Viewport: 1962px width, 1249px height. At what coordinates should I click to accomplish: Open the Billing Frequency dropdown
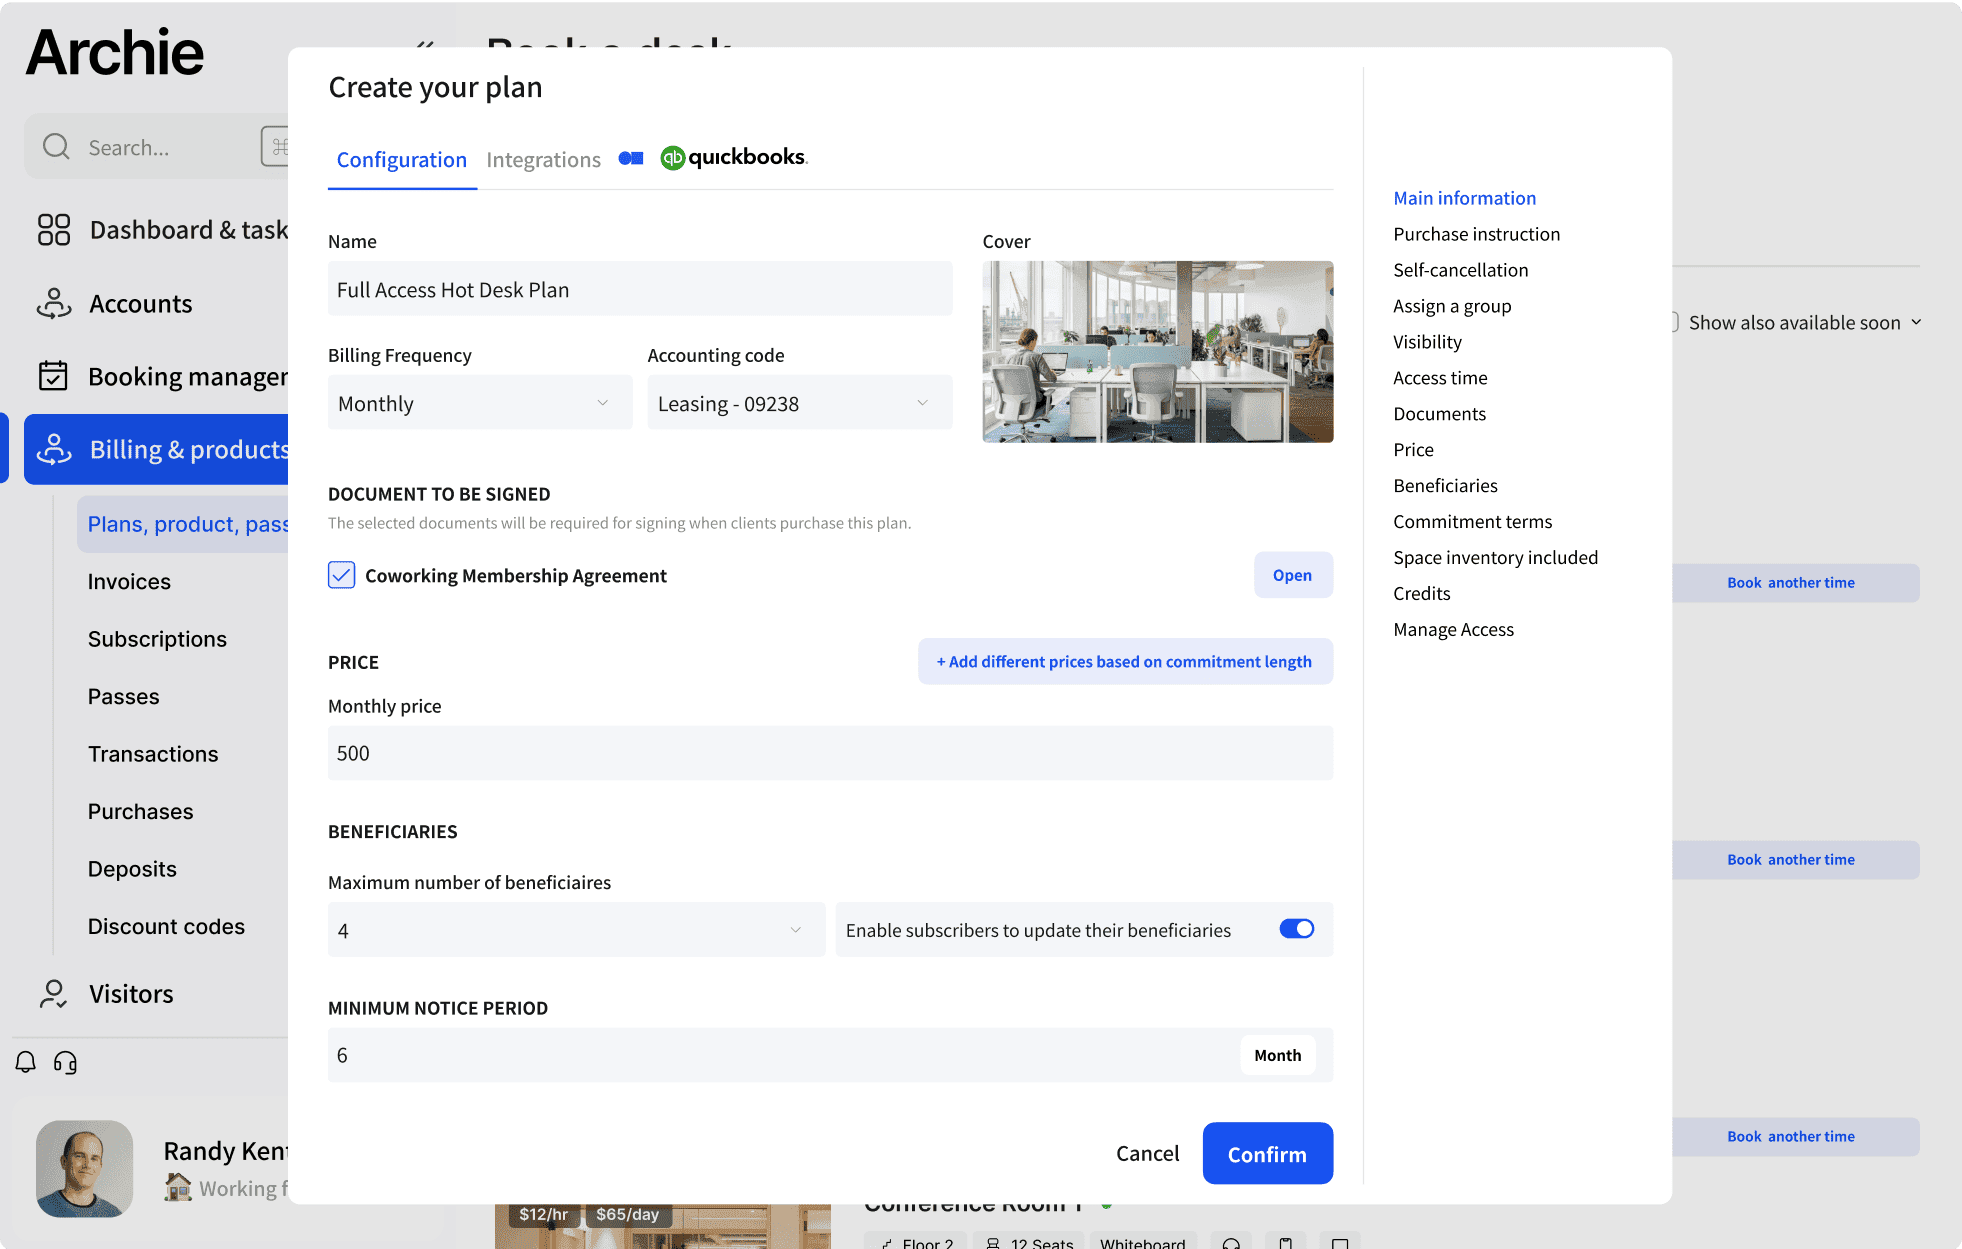(x=479, y=402)
